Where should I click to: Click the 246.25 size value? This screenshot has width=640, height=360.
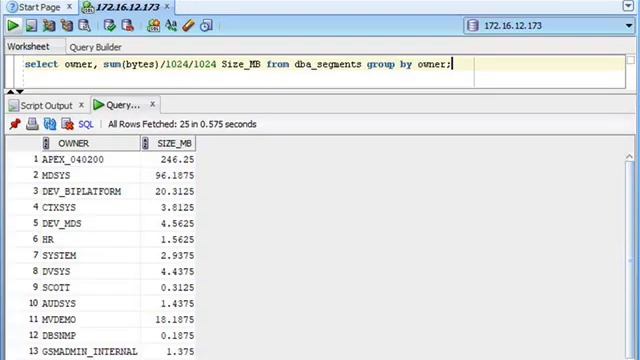click(177, 160)
